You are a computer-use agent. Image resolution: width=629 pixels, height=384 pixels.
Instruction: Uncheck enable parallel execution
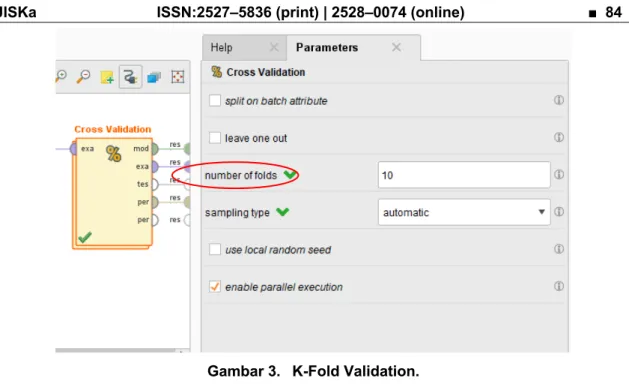(215, 286)
